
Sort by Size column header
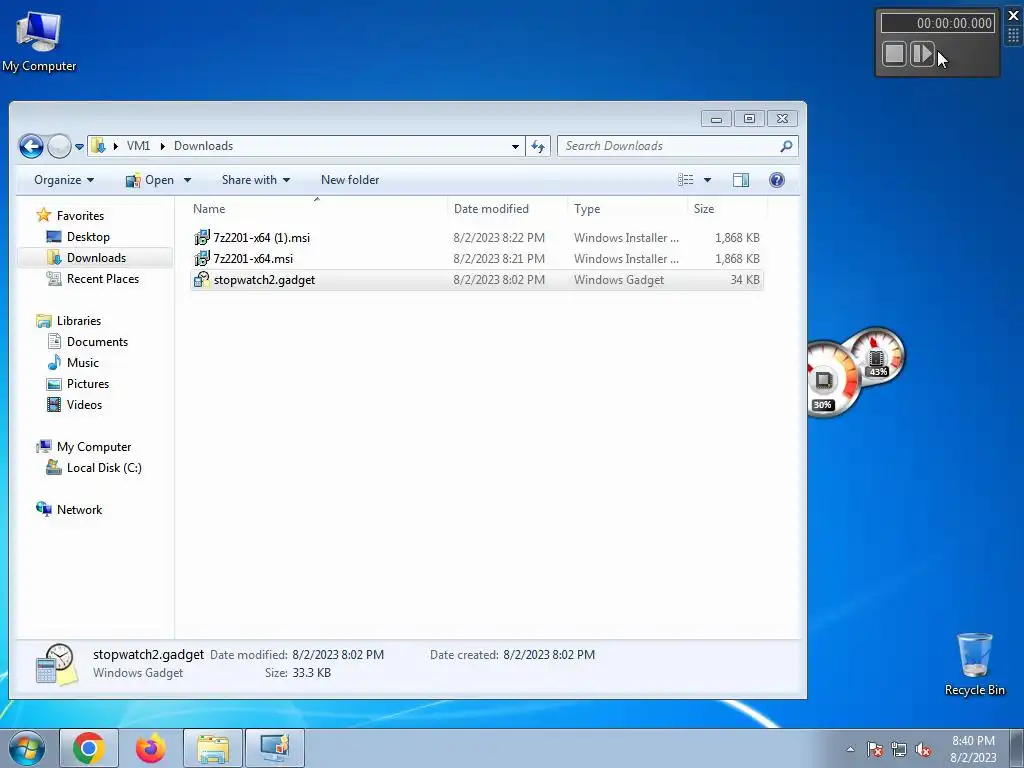tap(728, 209)
